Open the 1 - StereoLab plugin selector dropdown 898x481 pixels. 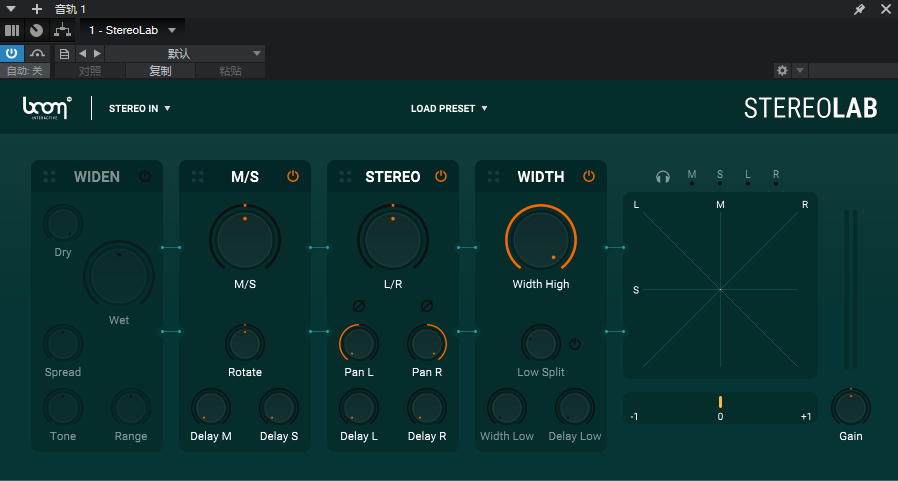point(132,30)
